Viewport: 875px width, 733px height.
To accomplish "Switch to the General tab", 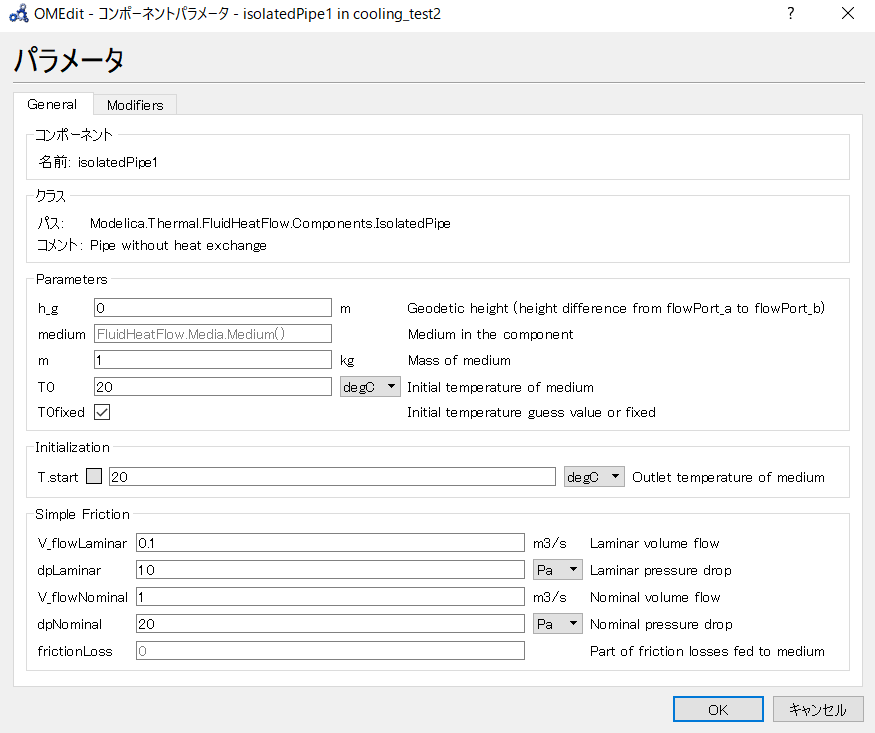I will coord(52,104).
